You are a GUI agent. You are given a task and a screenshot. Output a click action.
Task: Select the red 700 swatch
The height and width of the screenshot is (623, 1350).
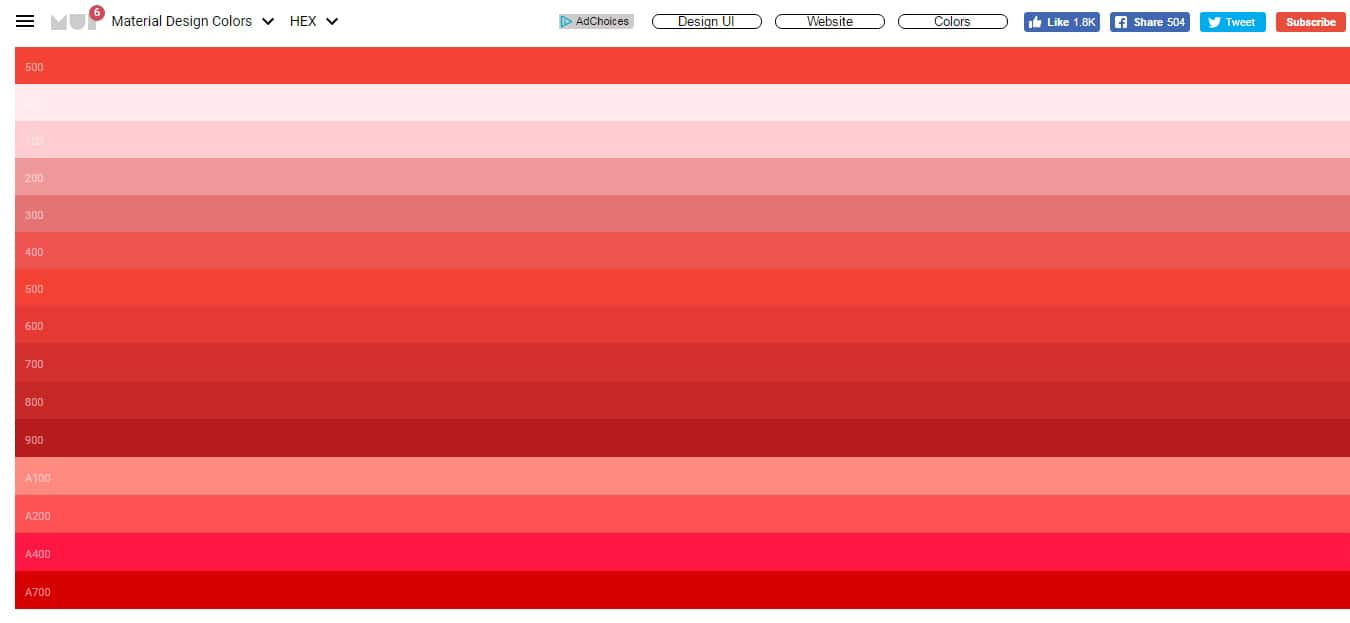[682, 362]
